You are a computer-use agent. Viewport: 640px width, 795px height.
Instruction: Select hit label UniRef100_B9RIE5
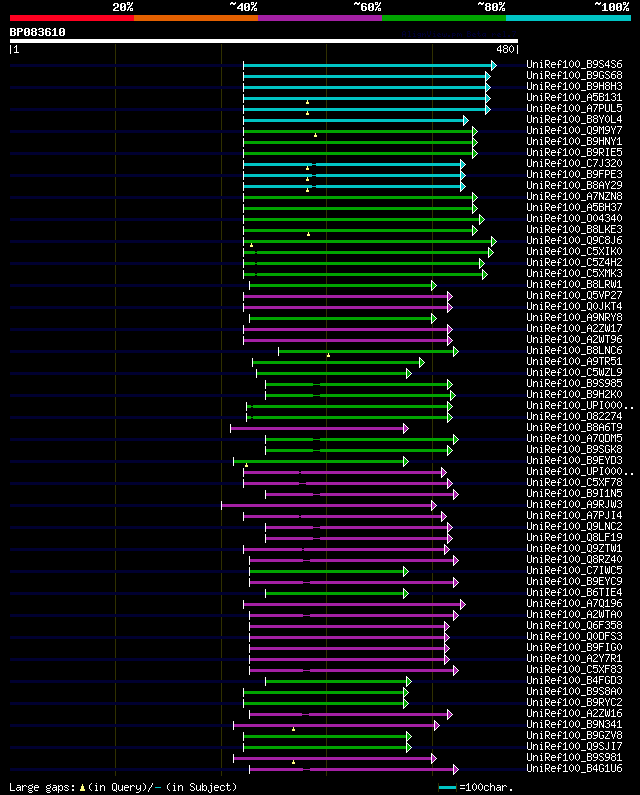pos(574,153)
